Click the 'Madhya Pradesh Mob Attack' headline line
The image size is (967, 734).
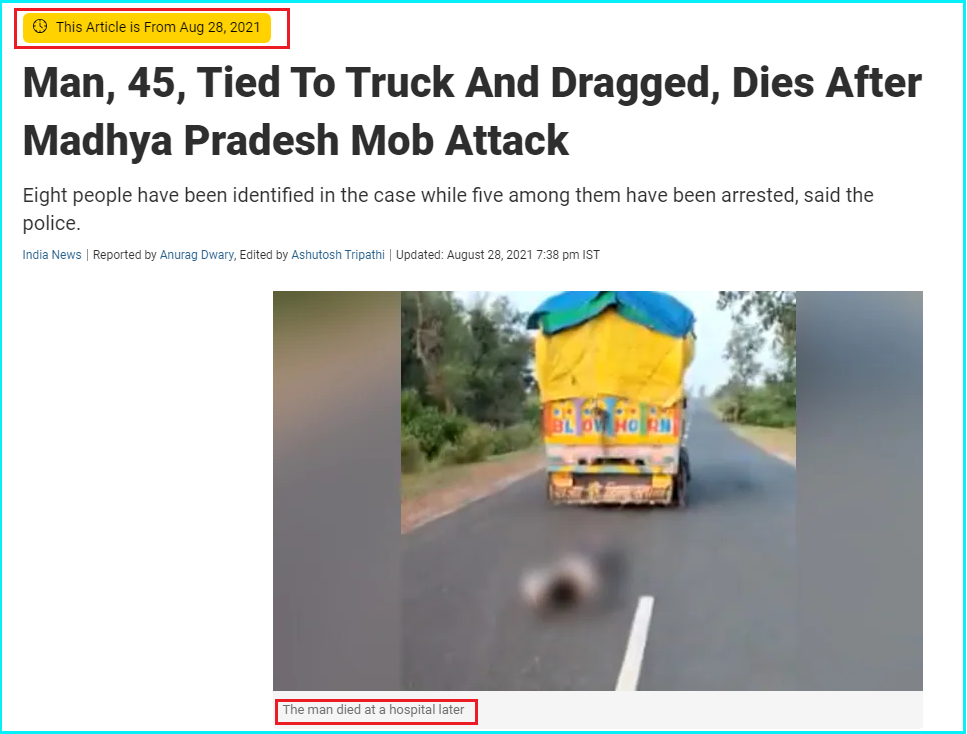coord(295,141)
